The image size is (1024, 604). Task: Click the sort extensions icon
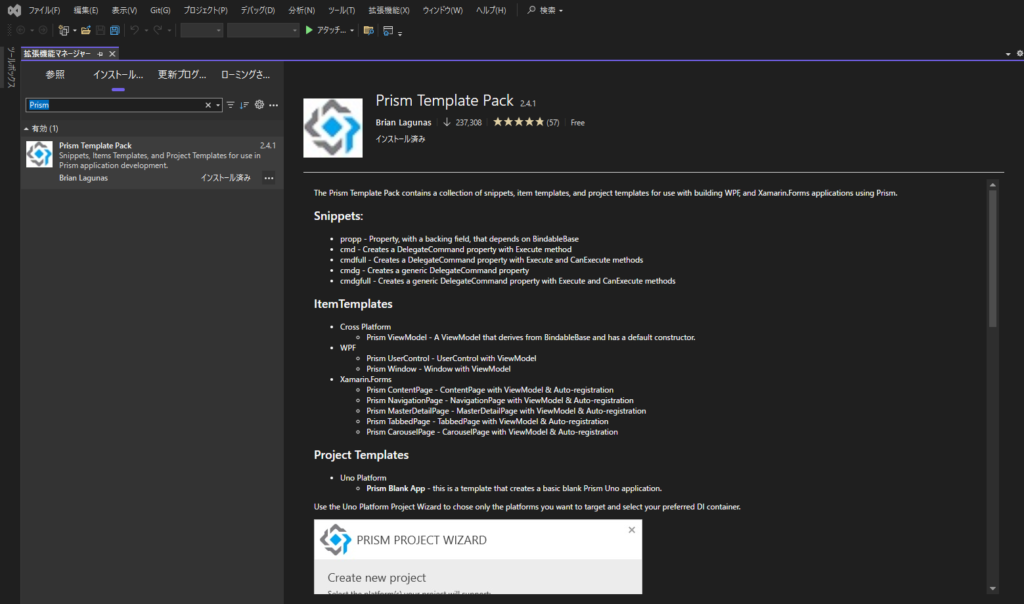[244, 105]
